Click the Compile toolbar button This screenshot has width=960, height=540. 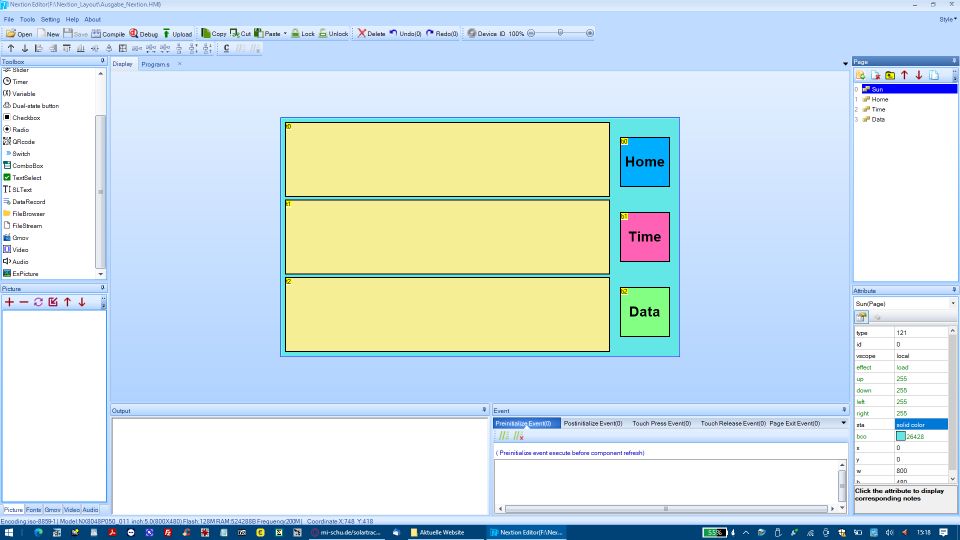[108, 34]
